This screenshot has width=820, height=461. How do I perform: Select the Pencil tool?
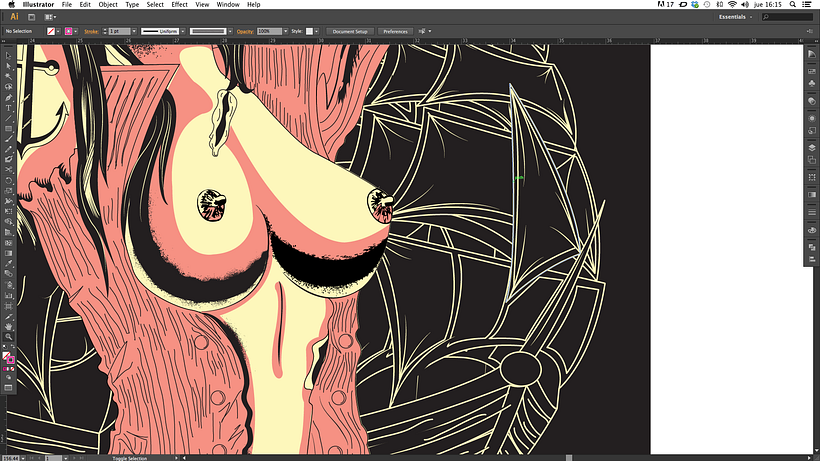[x=8, y=149]
